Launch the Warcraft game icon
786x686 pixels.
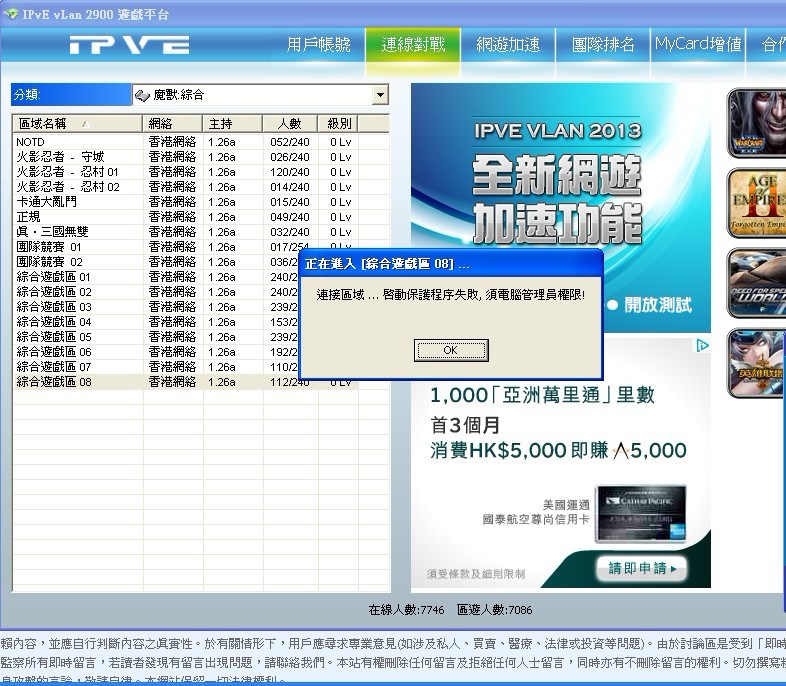click(x=756, y=123)
